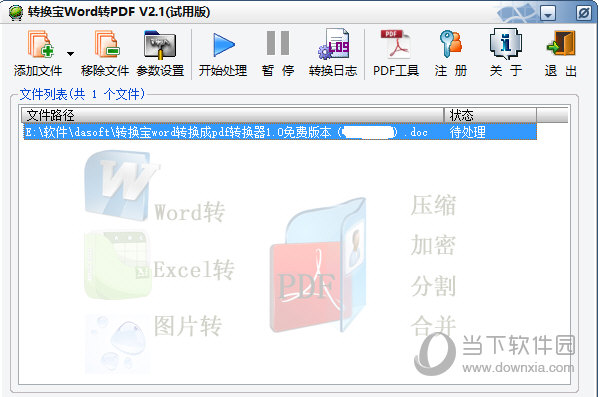Close the 转换宝 window

pos(584,13)
